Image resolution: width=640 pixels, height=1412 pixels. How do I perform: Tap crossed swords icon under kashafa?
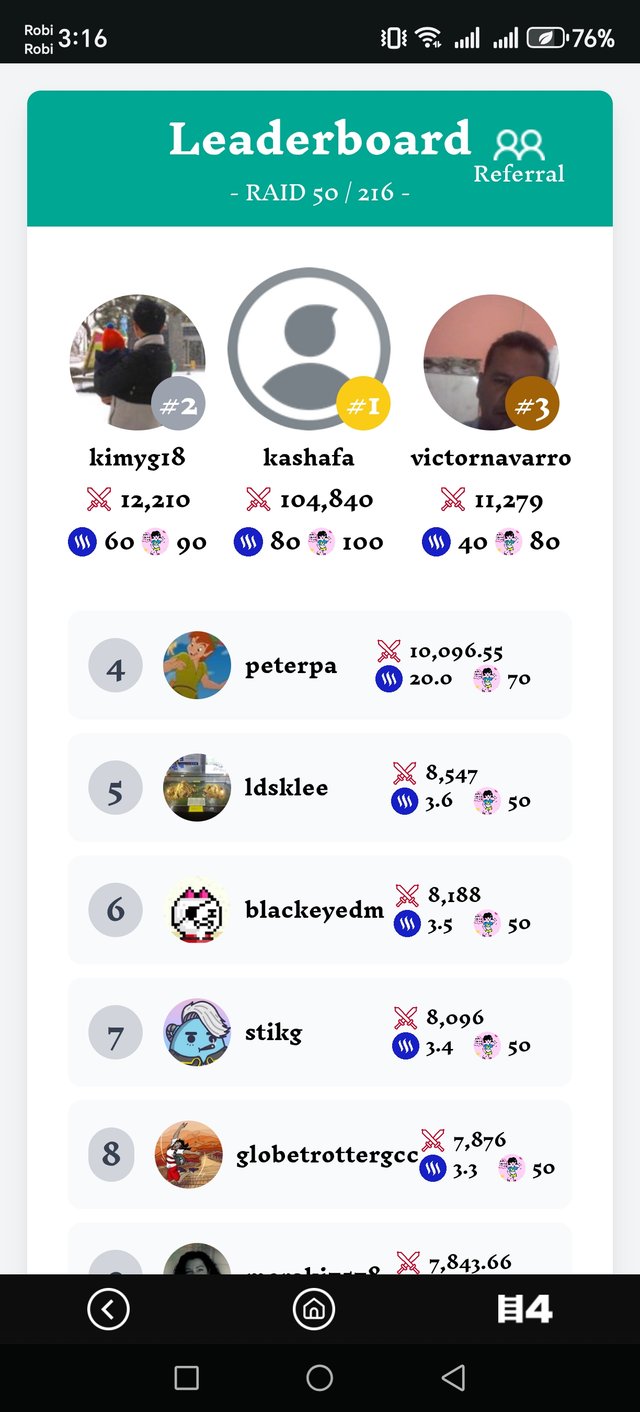click(x=259, y=499)
